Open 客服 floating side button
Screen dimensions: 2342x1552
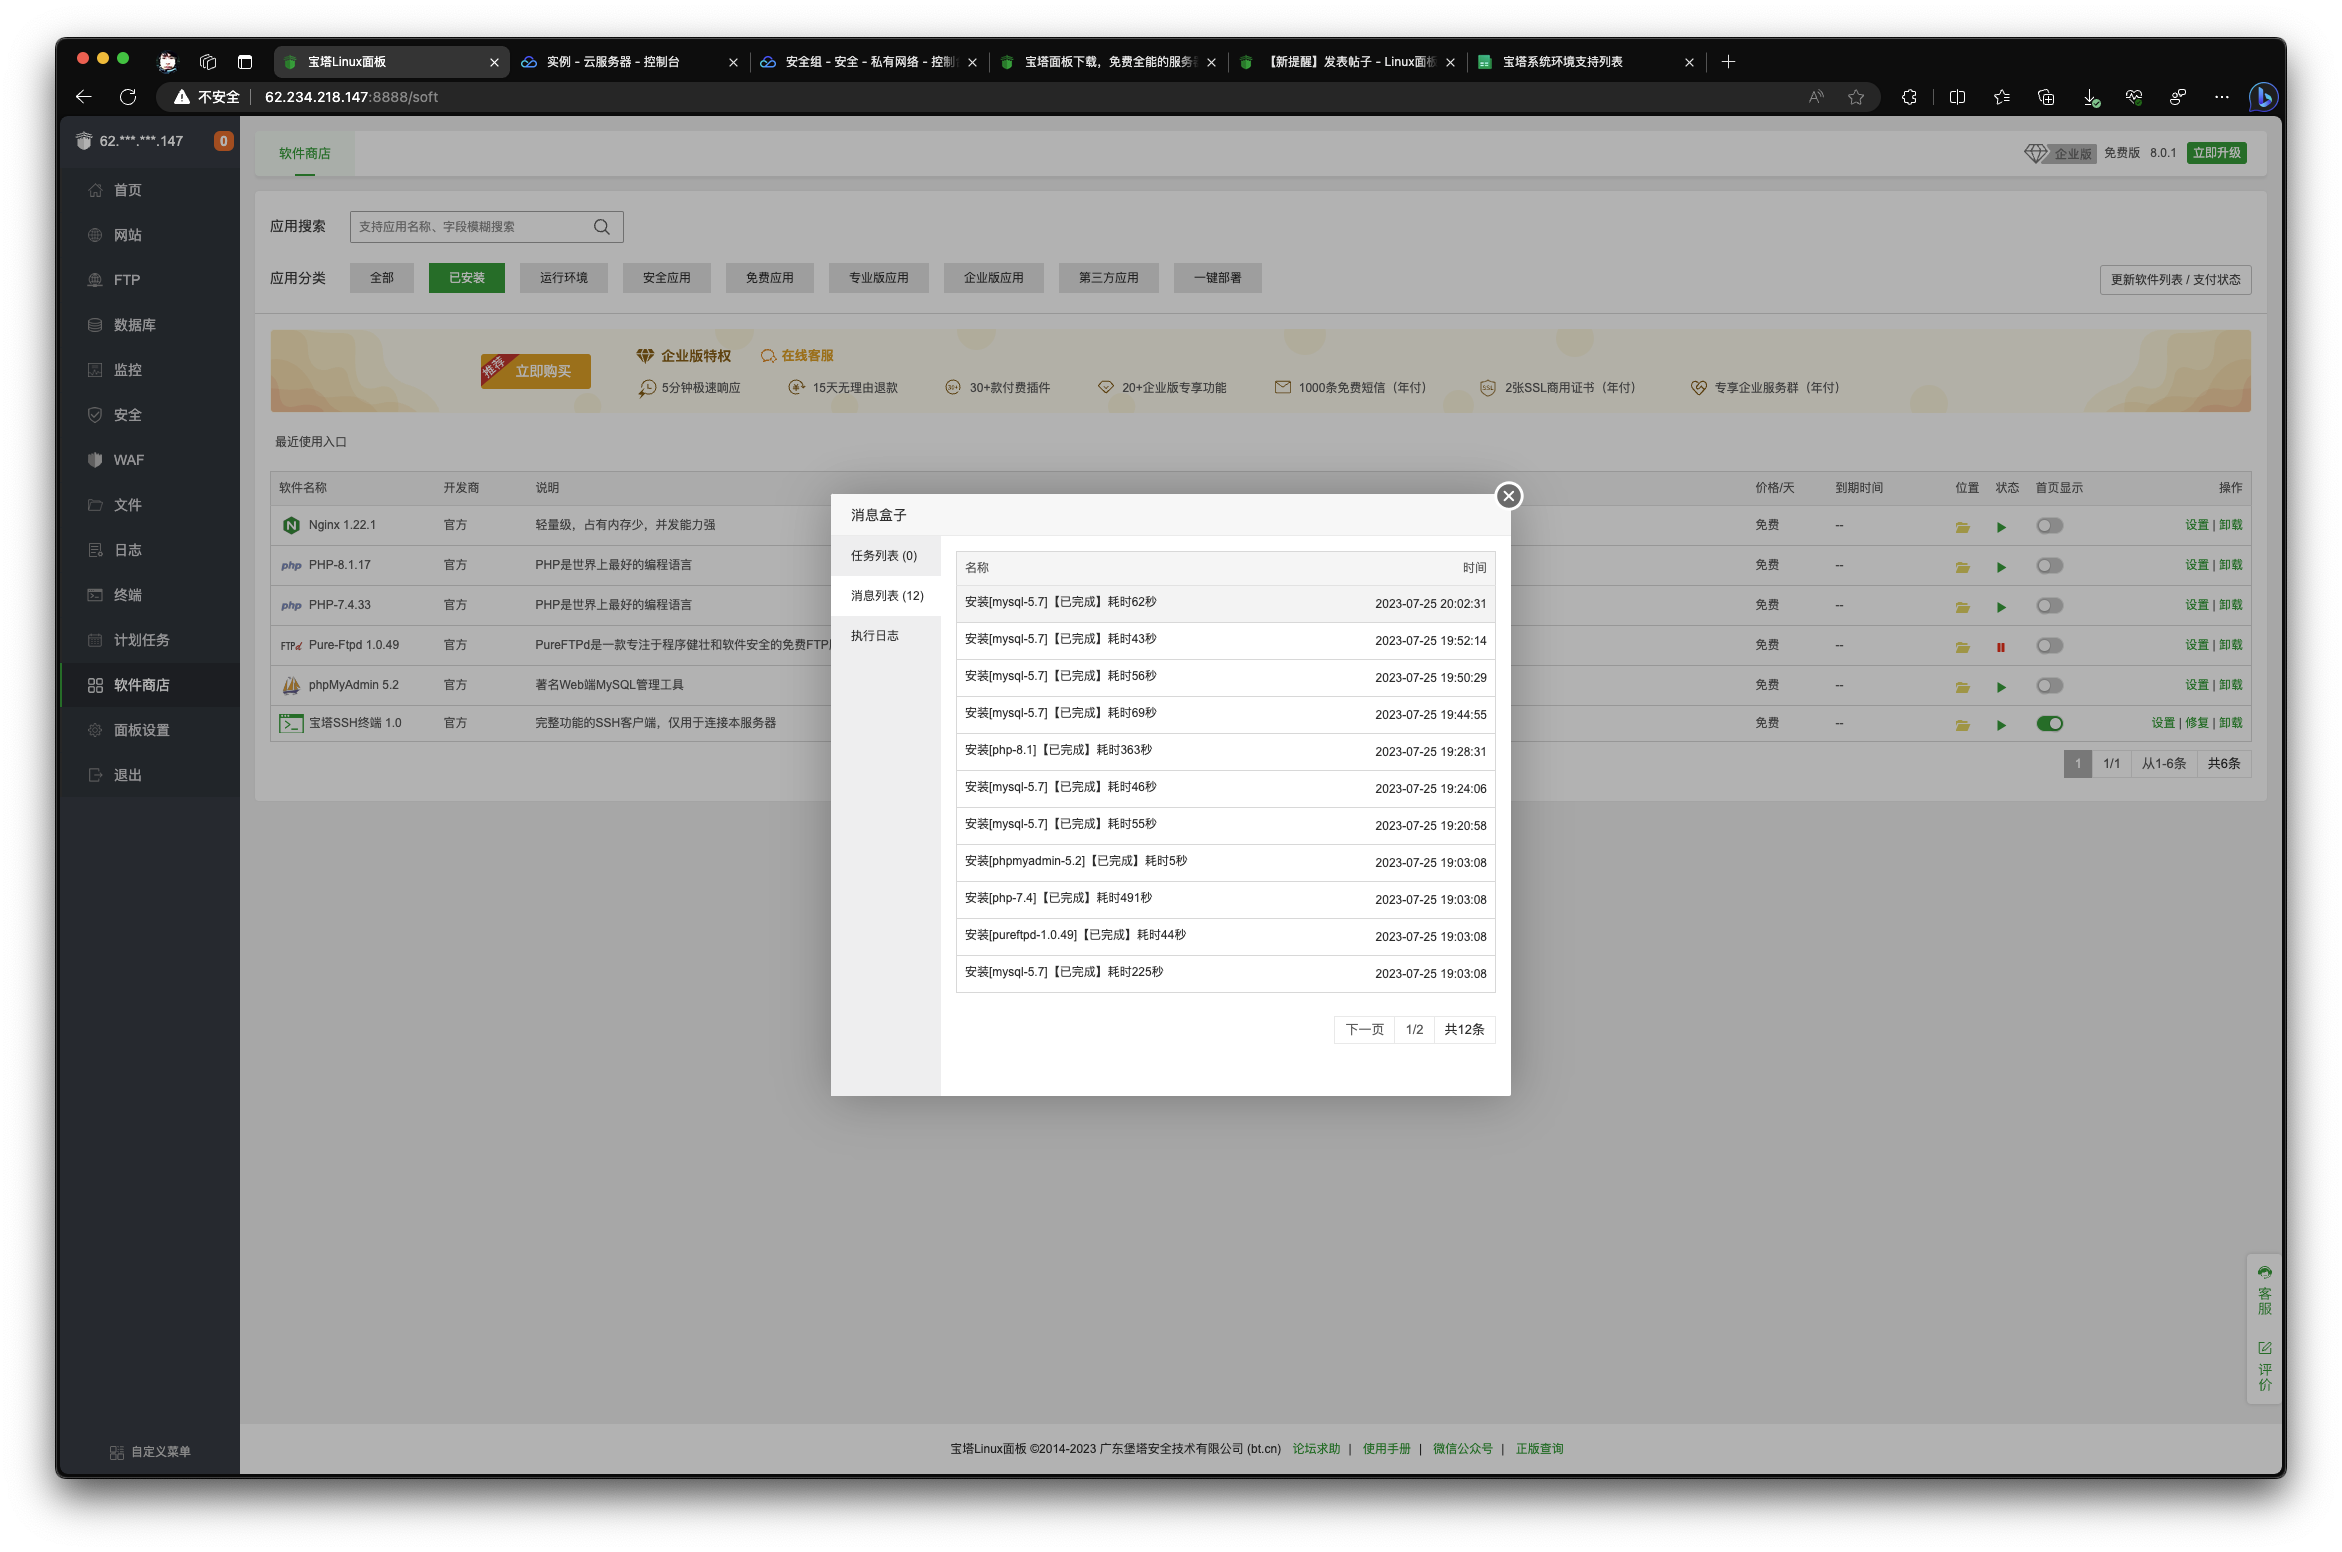[2265, 1291]
